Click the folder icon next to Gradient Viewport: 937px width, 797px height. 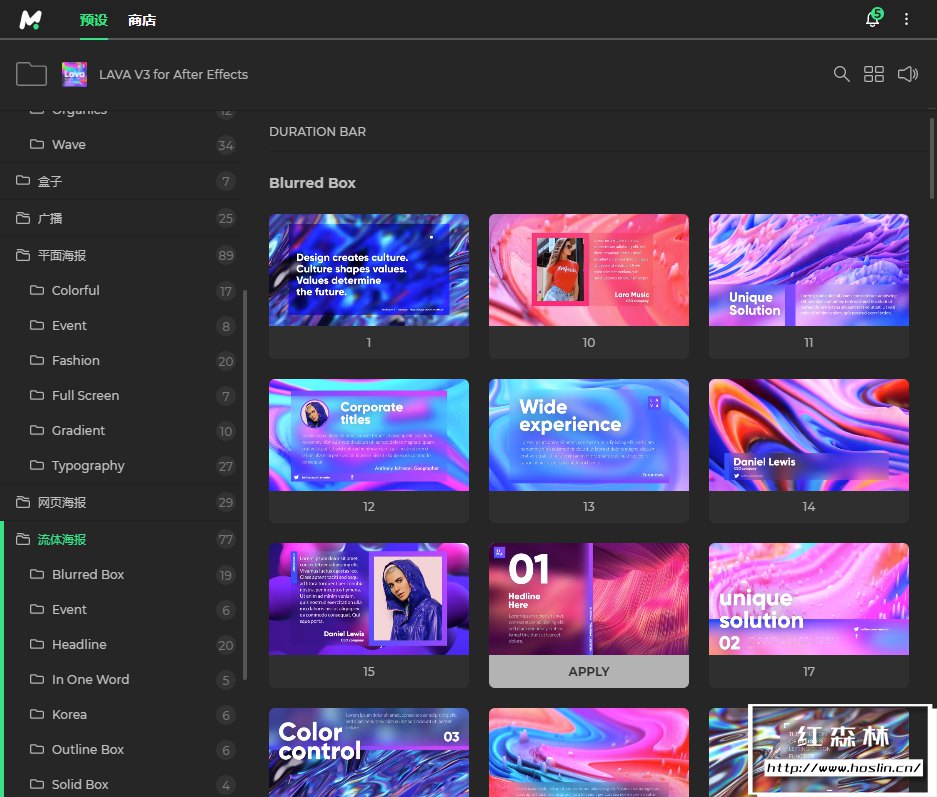(37, 430)
